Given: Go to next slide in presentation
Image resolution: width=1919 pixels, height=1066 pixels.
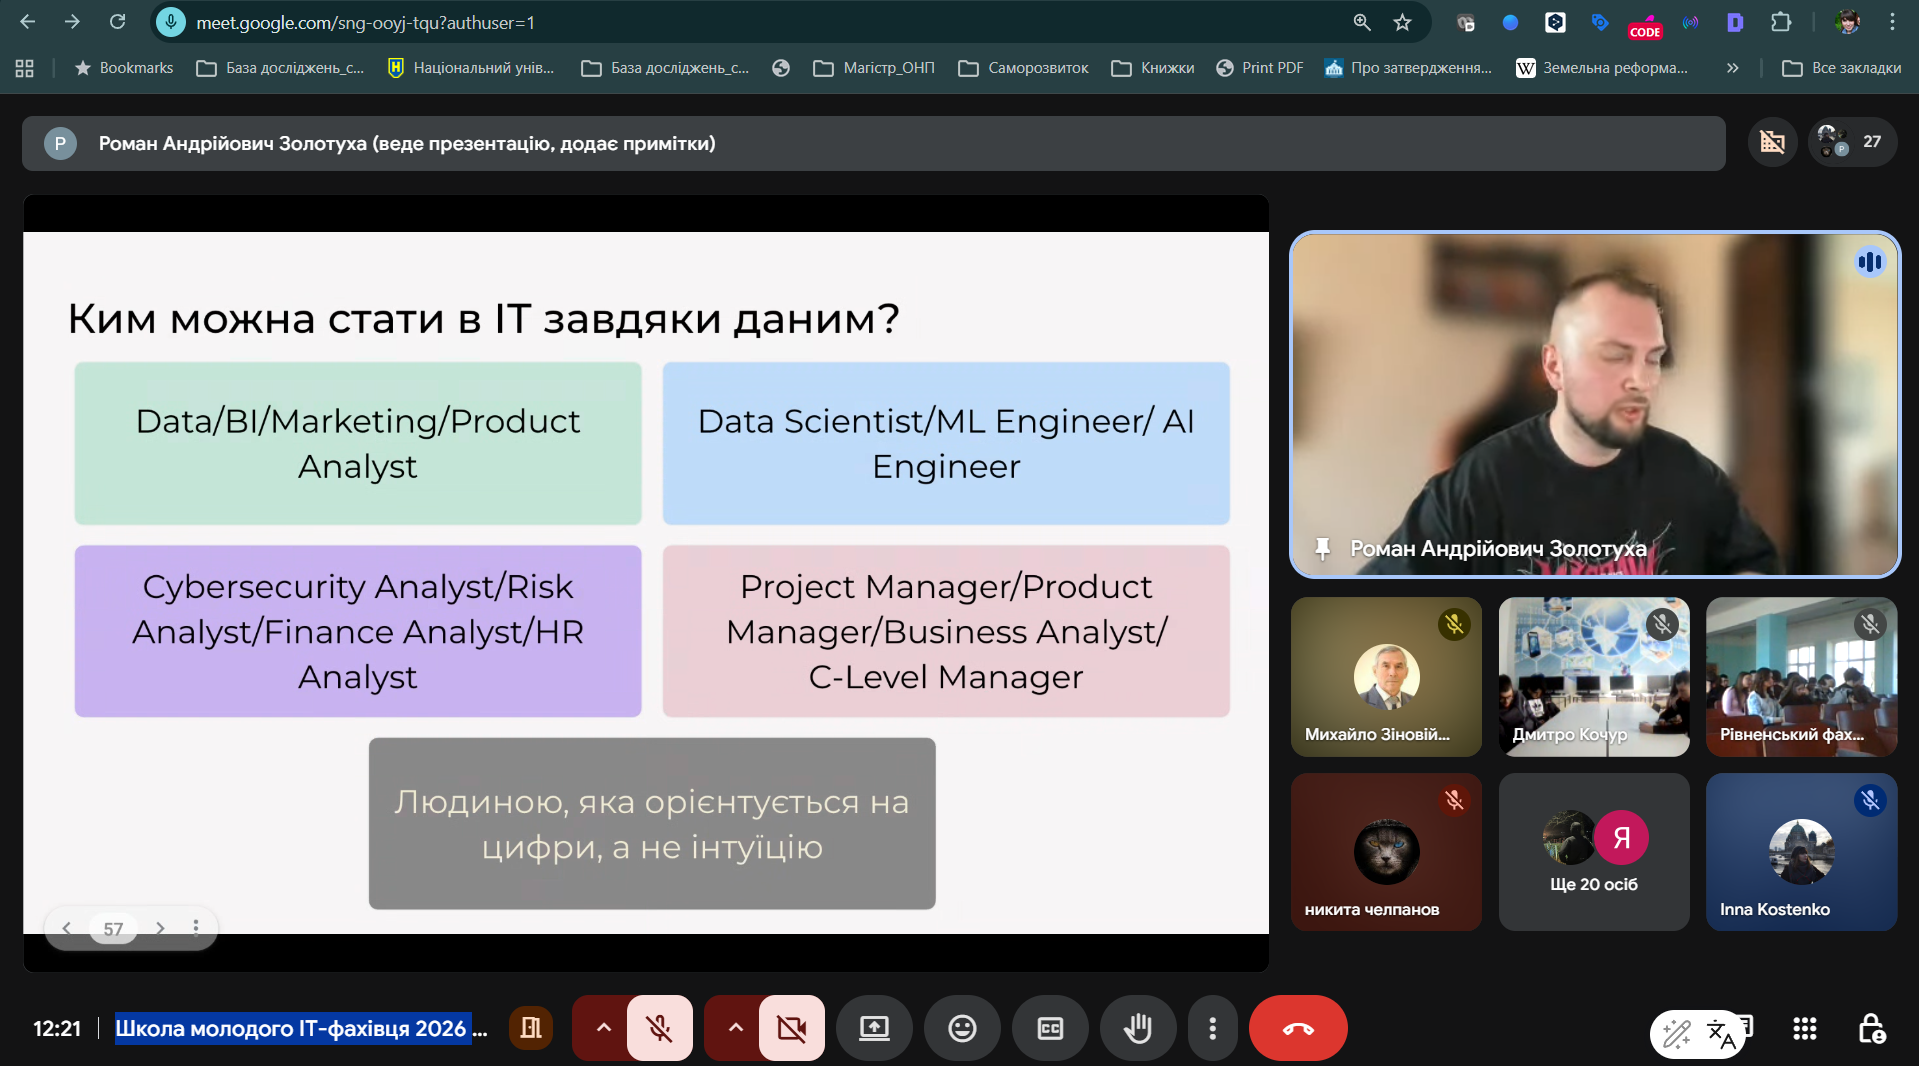Looking at the screenshot, I should (160, 928).
